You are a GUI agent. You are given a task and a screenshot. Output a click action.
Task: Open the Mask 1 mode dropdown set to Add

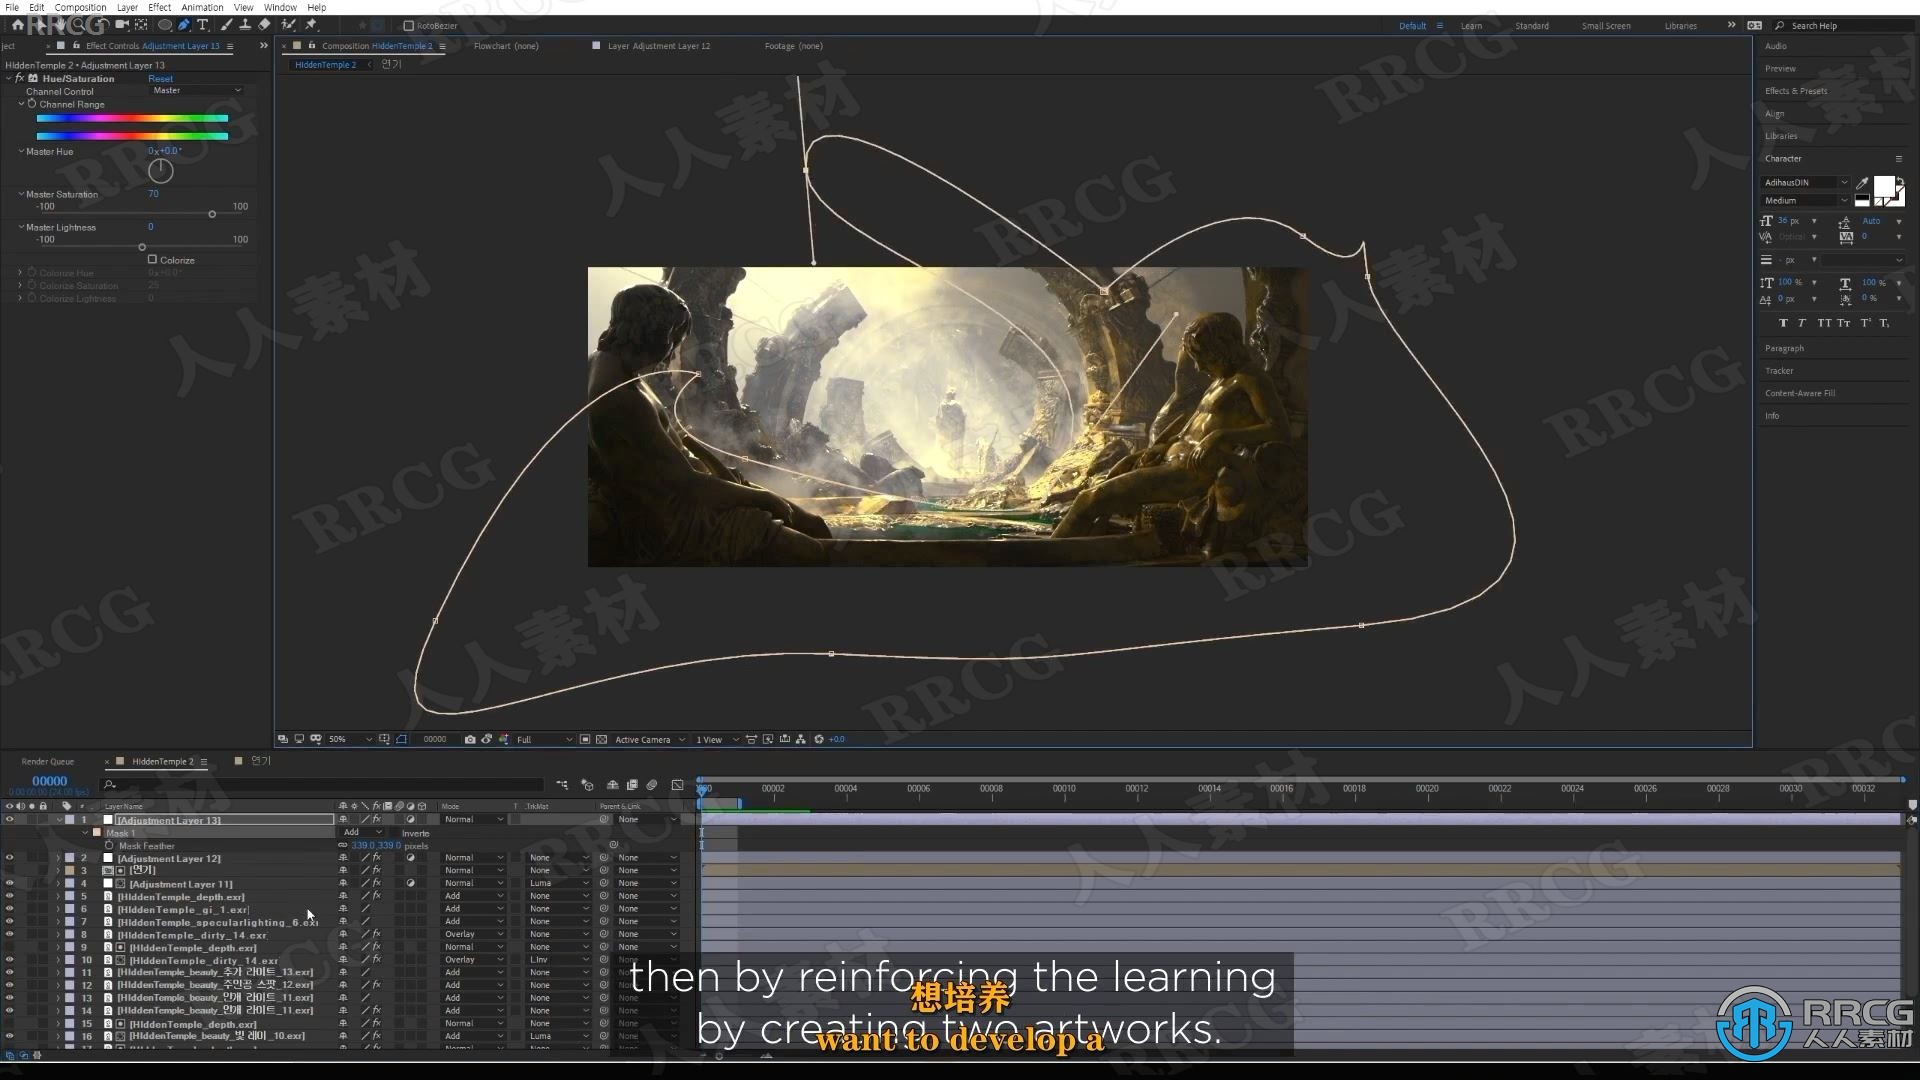coord(363,832)
